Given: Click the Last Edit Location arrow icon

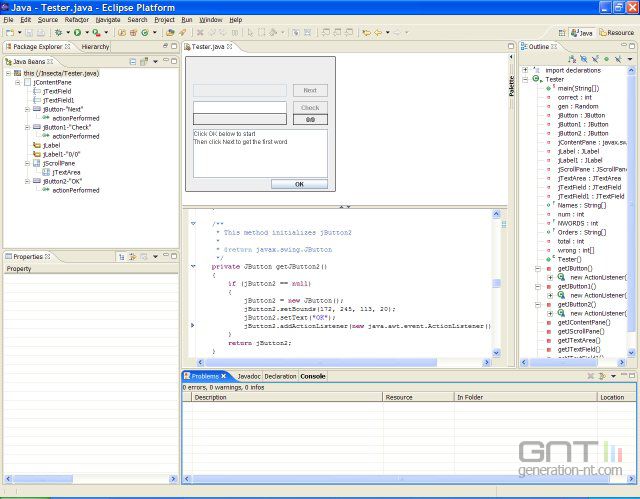Looking at the screenshot, I should tap(366, 32).
